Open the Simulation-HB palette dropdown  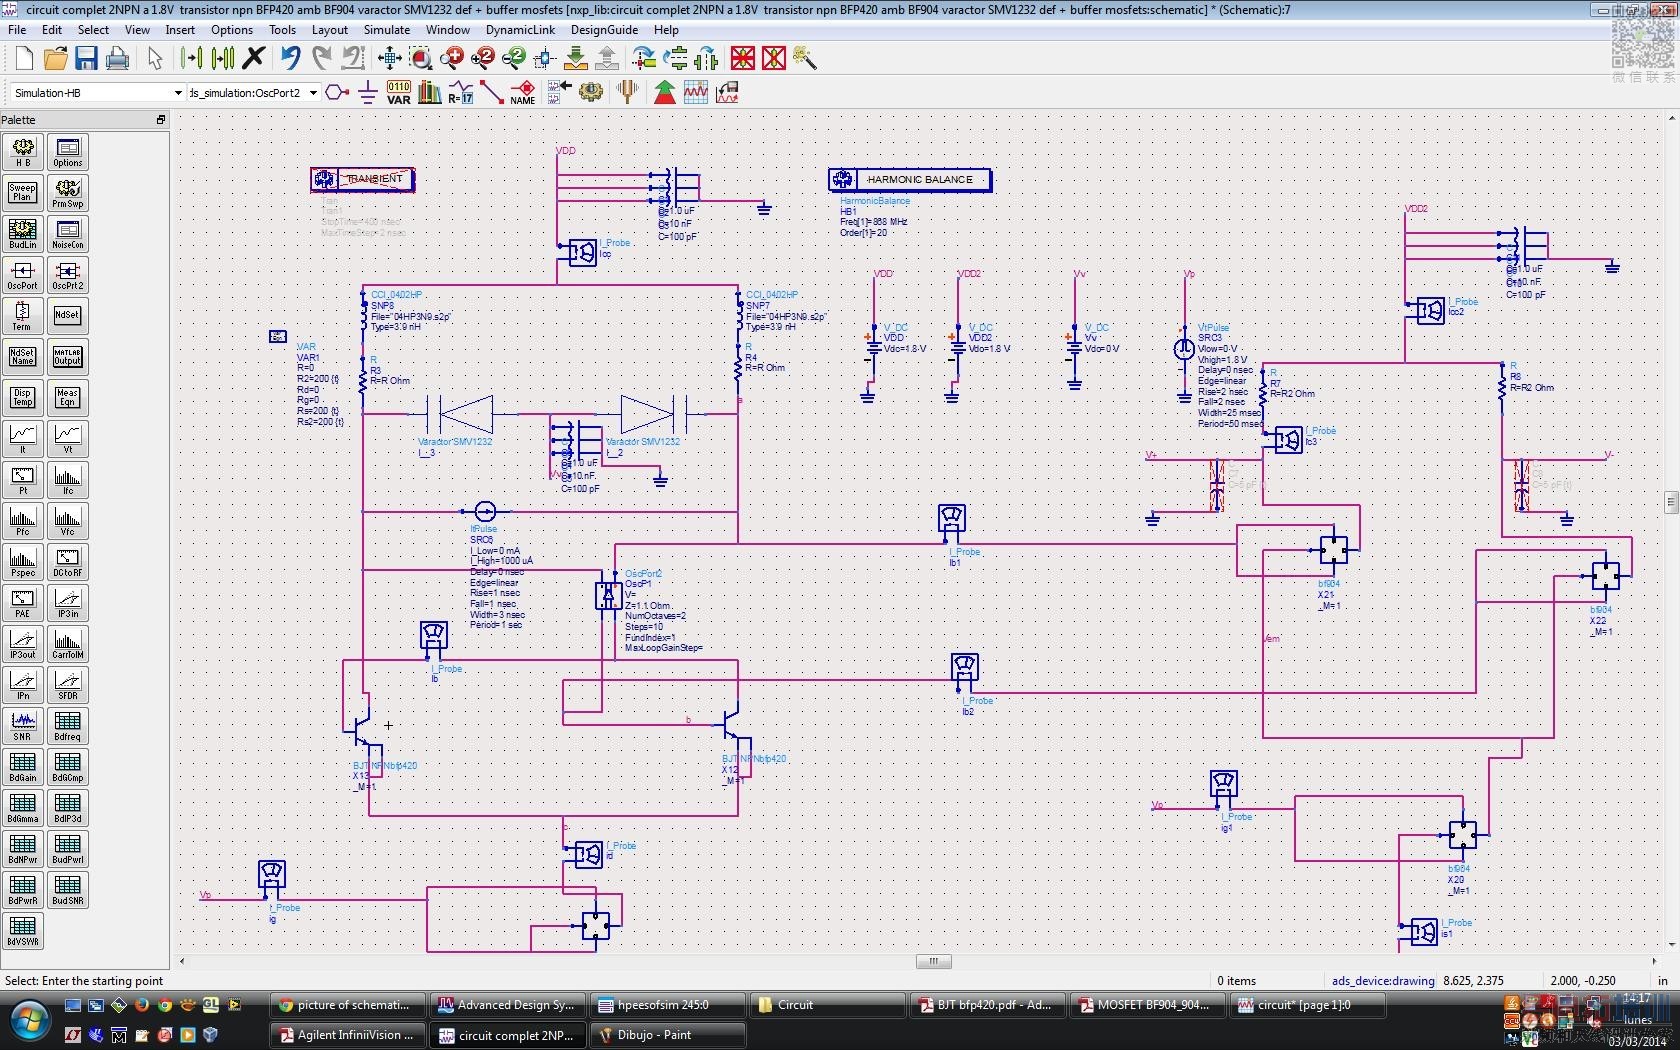(x=178, y=93)
